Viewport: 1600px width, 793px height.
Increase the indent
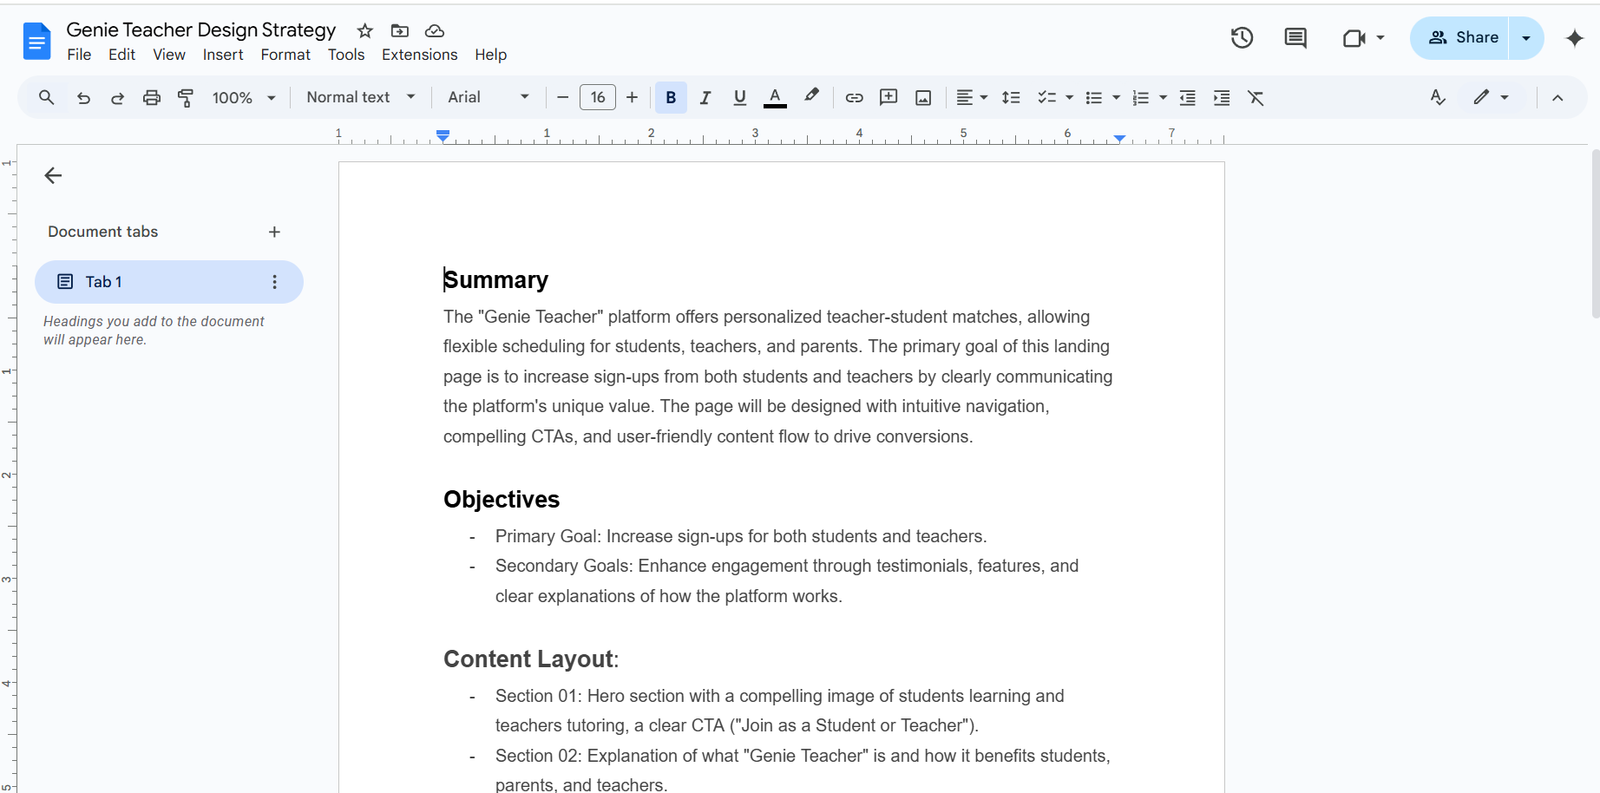pyautogui.click(x=1222, y=97)
